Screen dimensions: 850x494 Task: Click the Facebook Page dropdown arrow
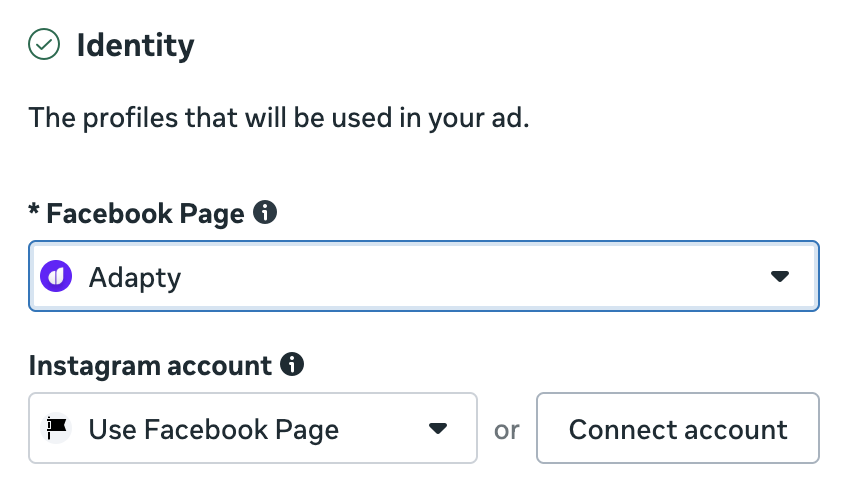[780, 276]
